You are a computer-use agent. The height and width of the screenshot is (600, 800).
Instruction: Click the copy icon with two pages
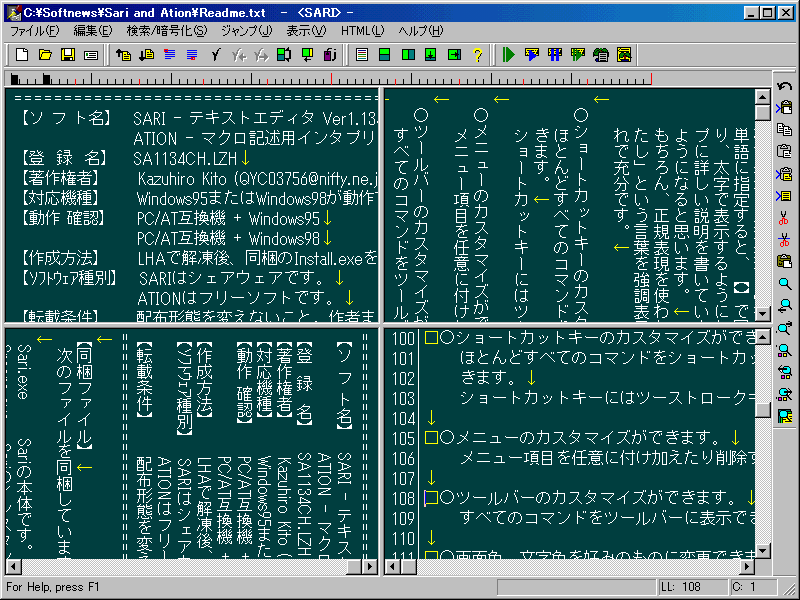[785, 130]
